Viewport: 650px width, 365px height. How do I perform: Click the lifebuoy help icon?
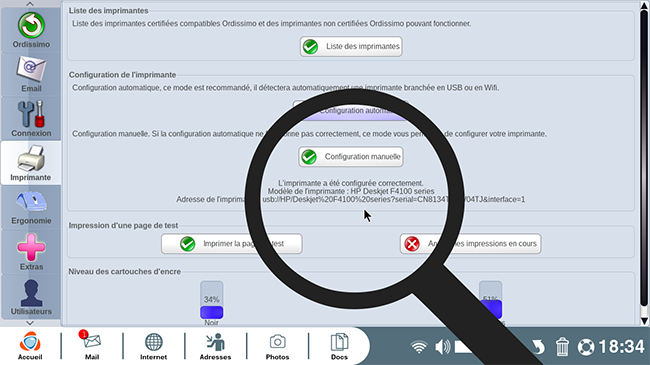(x=586, y=347)
